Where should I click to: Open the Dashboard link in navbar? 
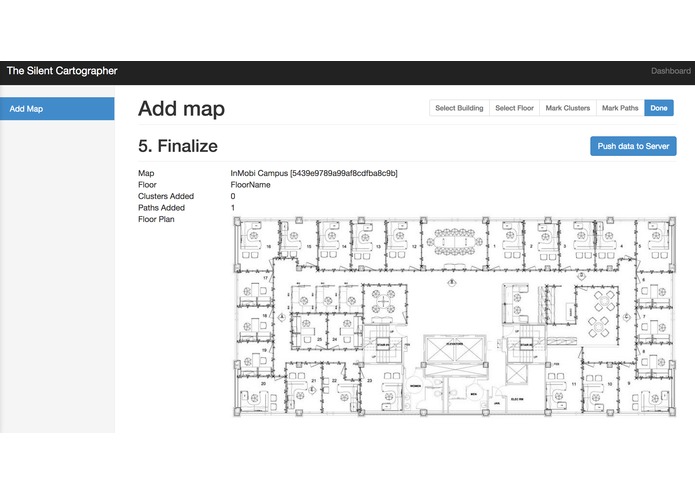tap(671, 71)
